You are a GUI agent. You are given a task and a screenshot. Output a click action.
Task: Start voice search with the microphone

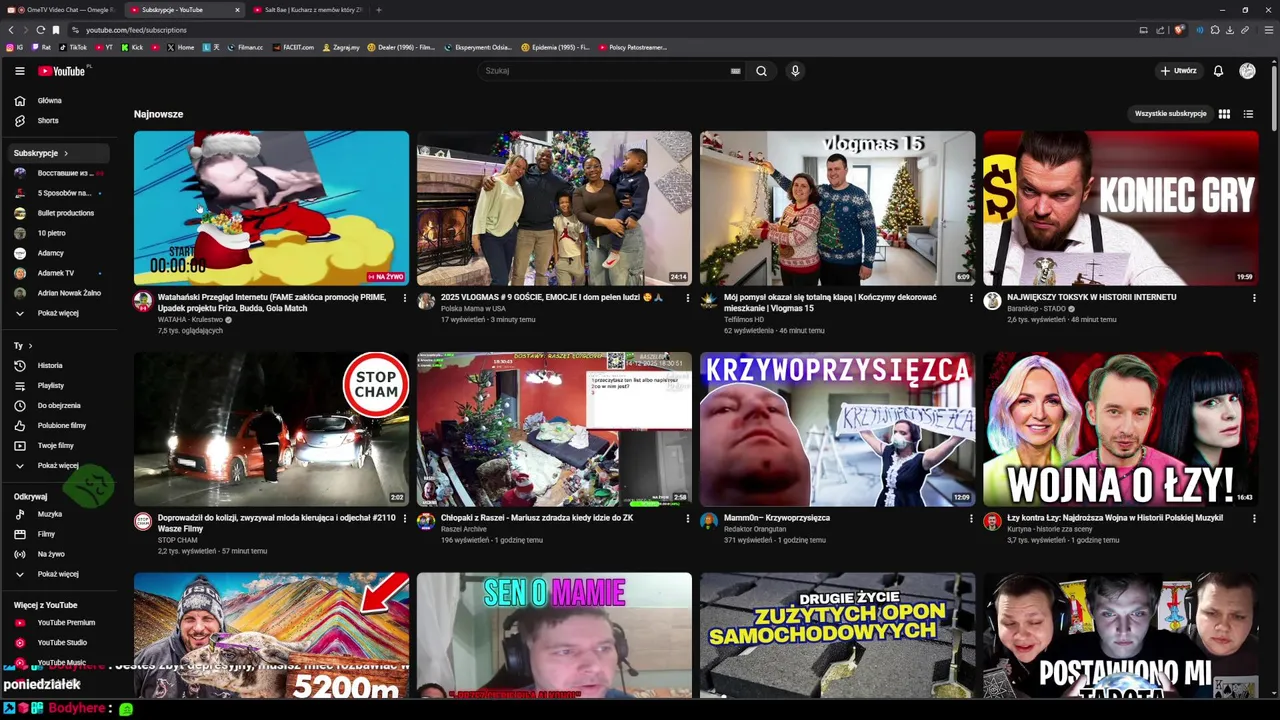795,71
